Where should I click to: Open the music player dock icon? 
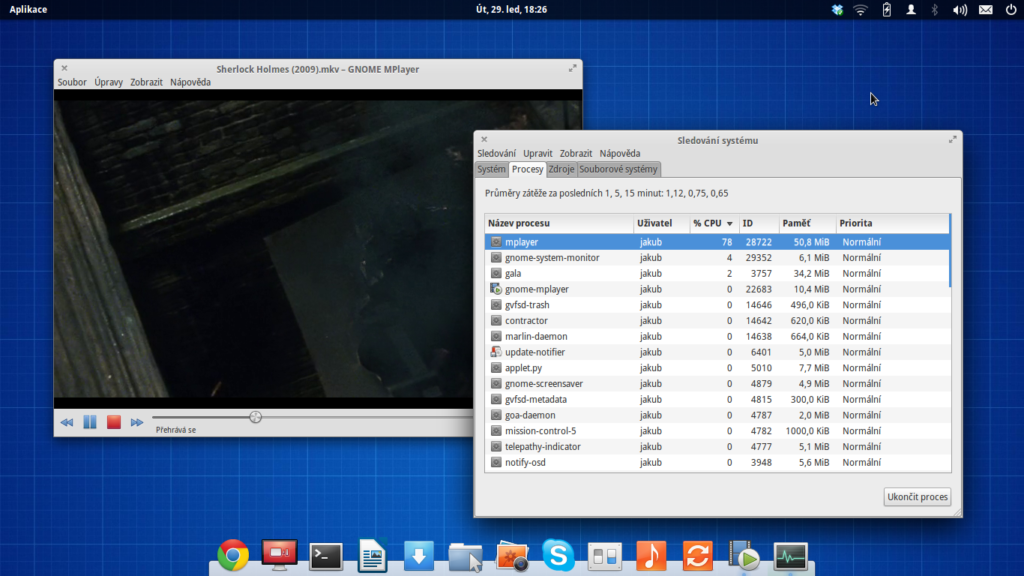(650, 555)
